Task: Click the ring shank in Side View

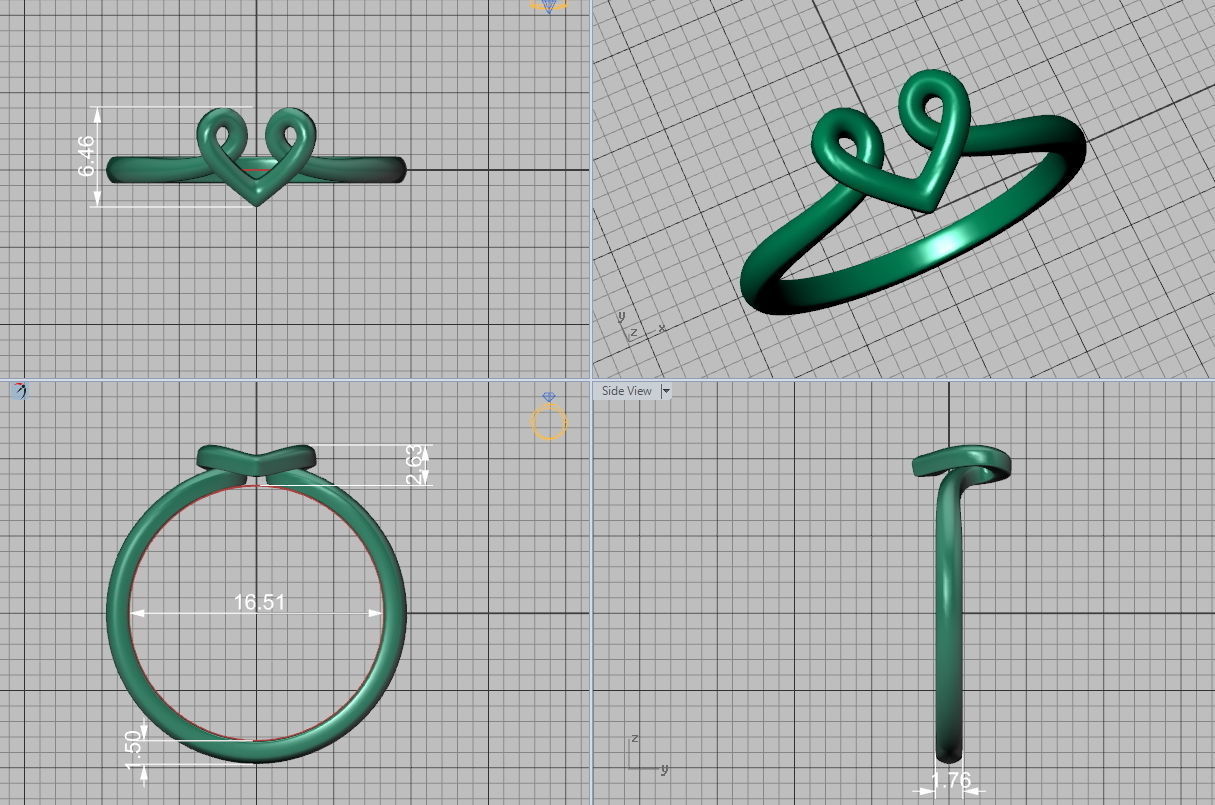Action: (950, 620)
